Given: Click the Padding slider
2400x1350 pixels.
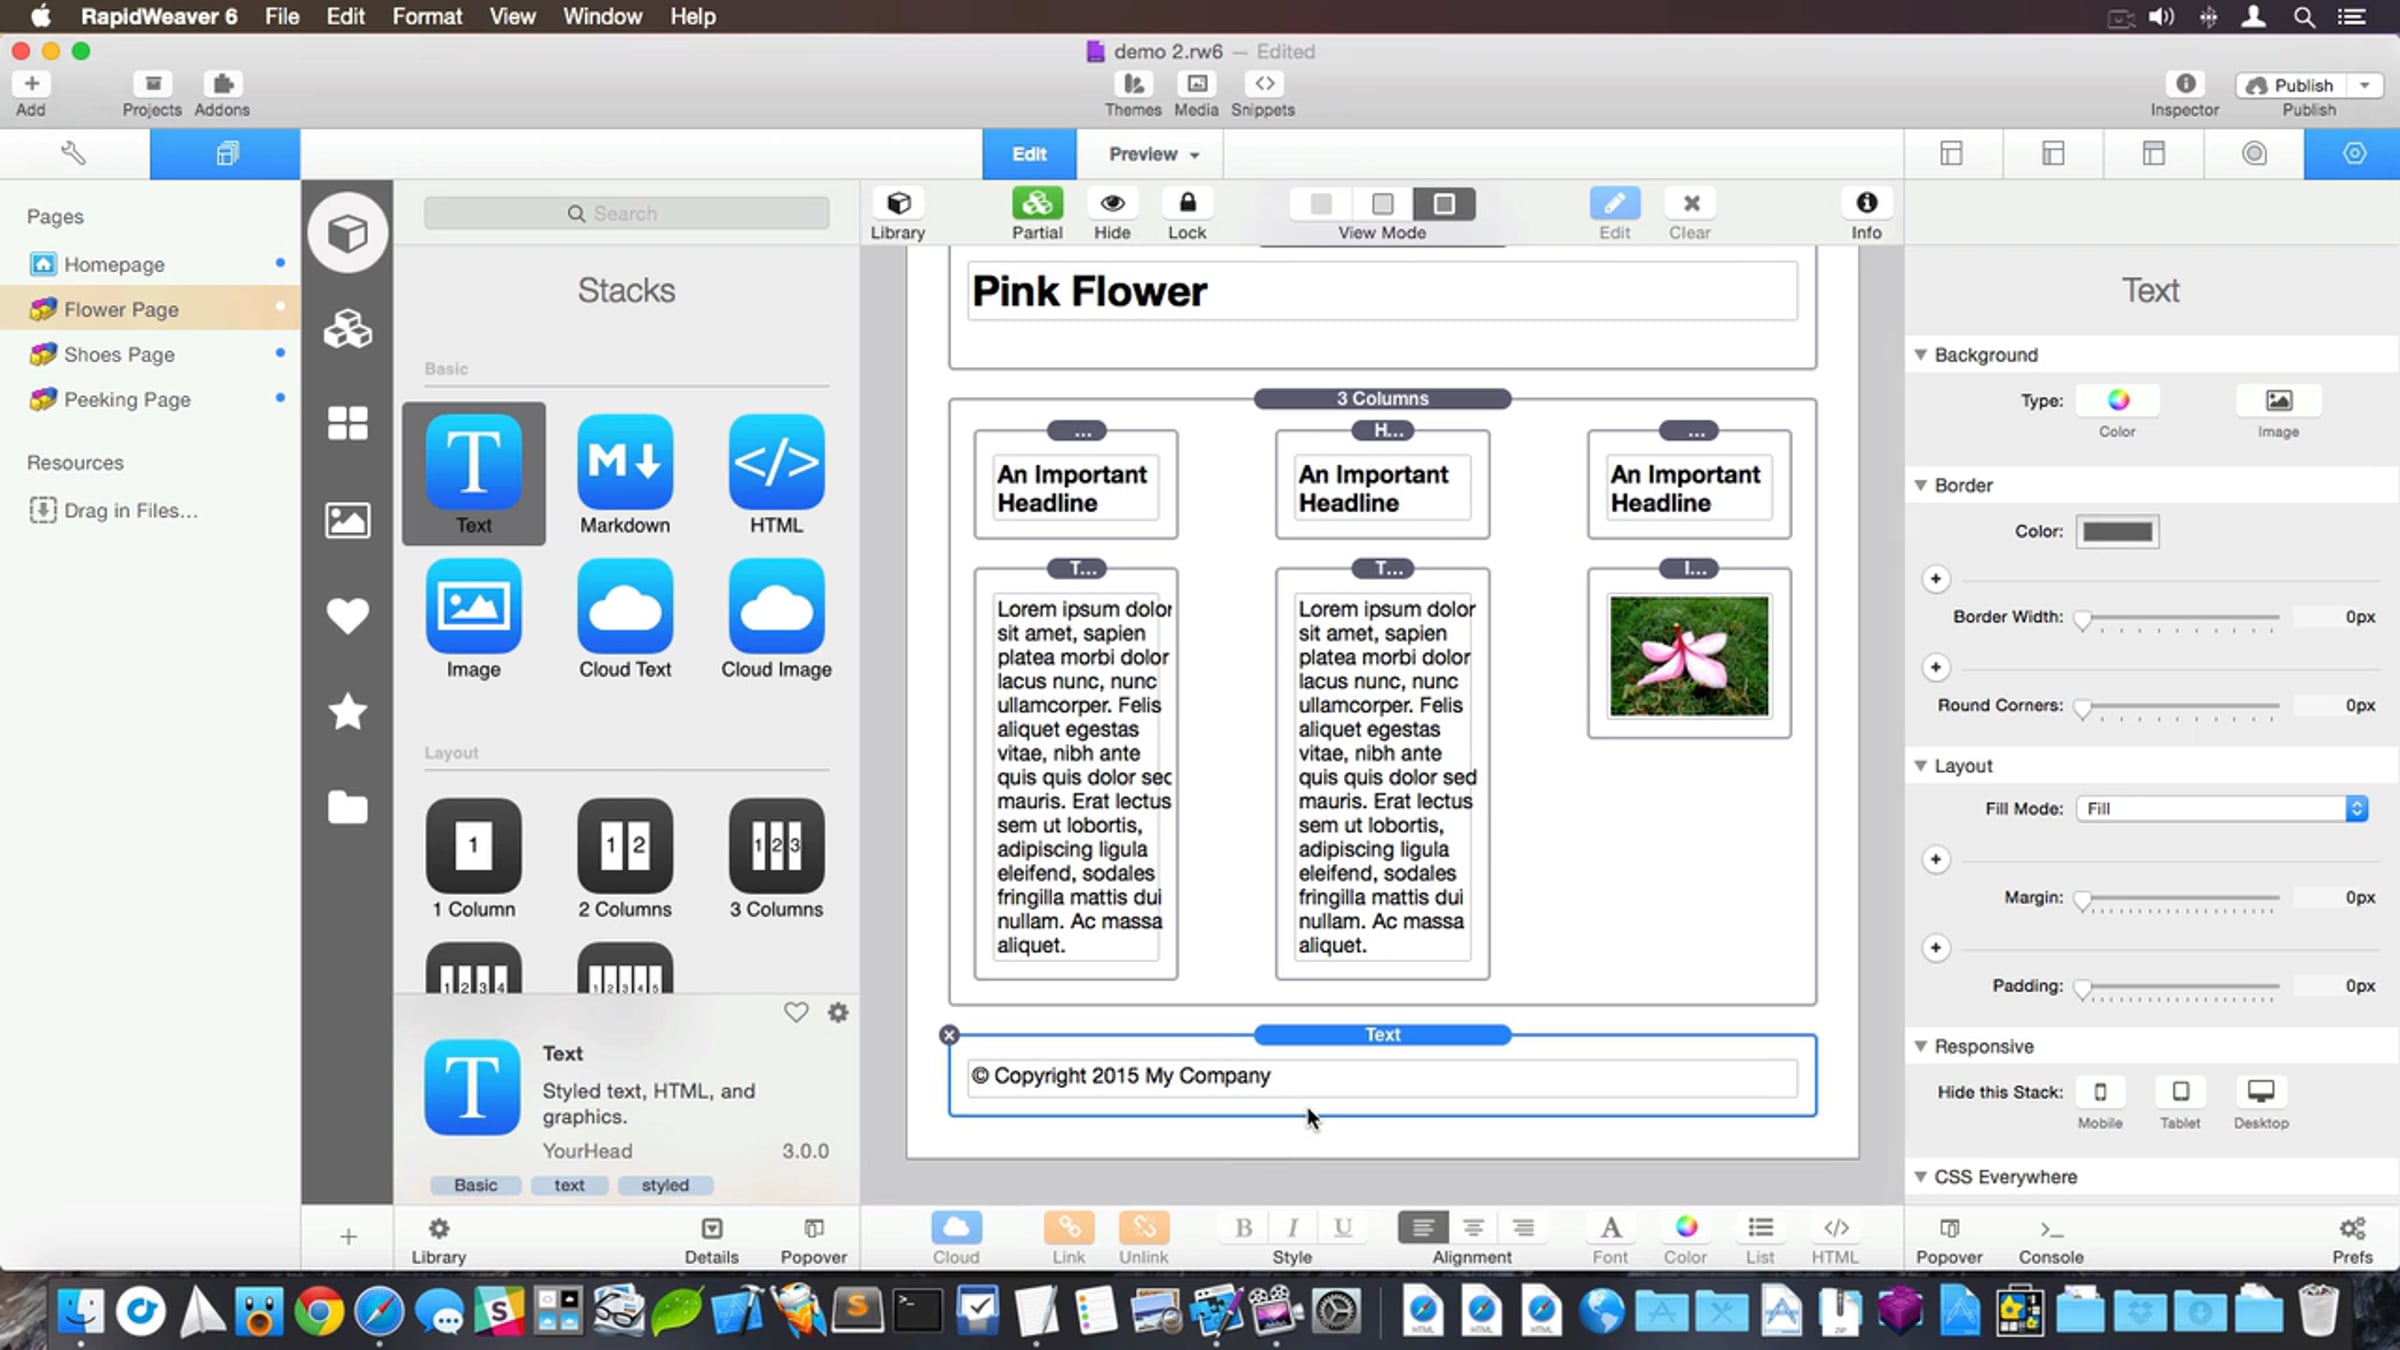Looking at the screenshot, I should (x=2180, y=987).
